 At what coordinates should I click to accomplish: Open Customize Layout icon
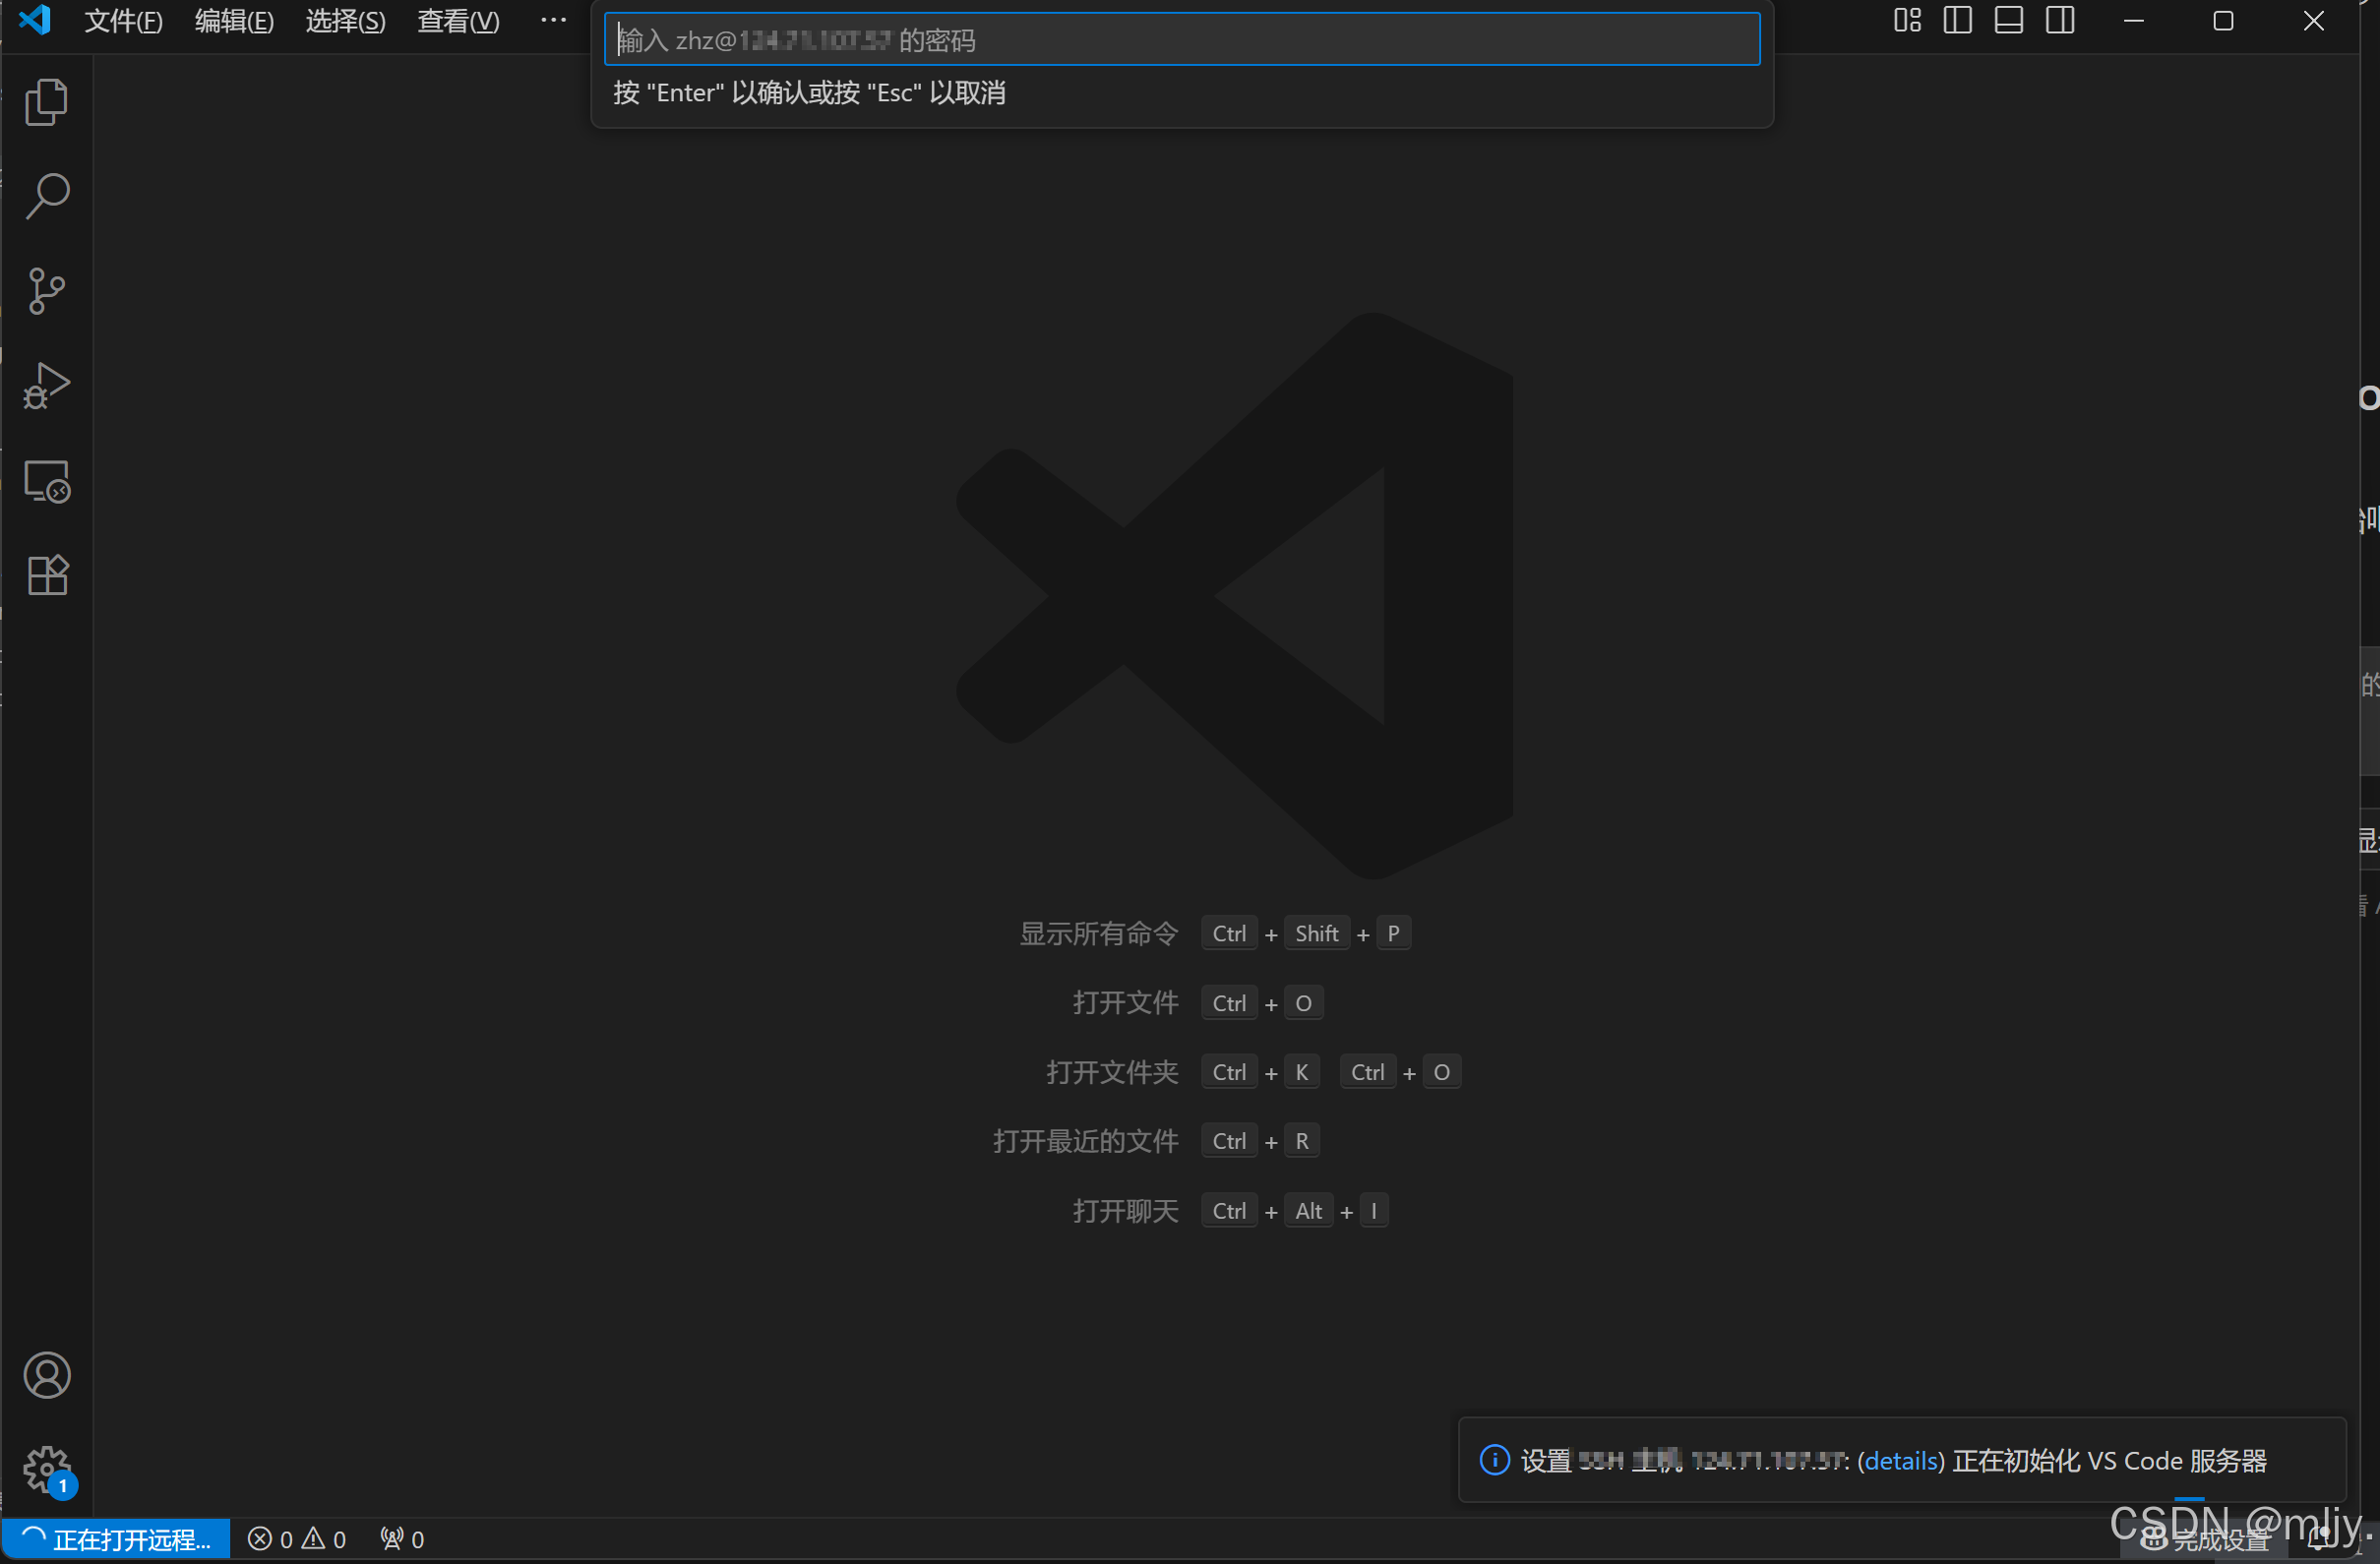(x=1907, y=20)
